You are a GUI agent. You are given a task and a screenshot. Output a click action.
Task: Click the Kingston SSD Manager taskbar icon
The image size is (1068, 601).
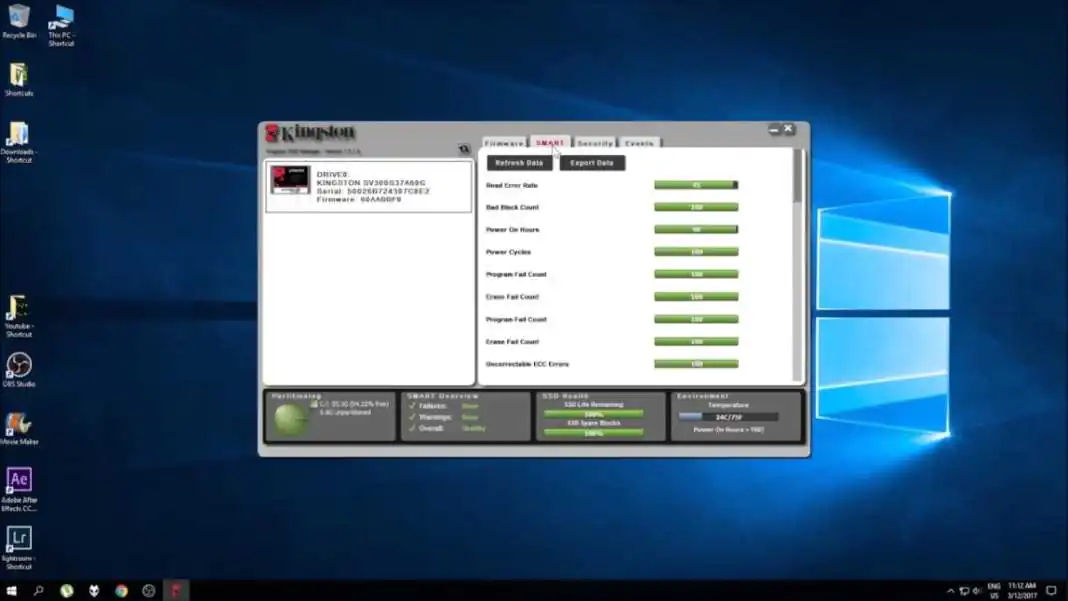point(176,591)
